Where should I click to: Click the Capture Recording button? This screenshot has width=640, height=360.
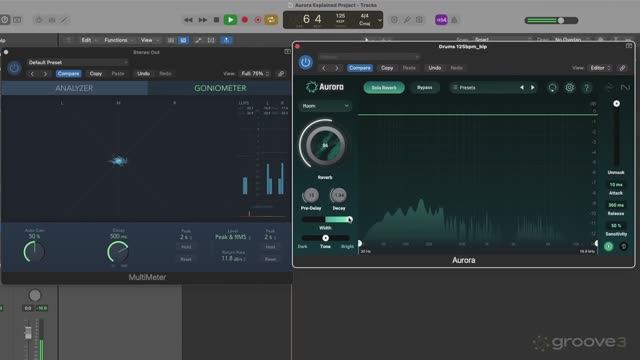point(258,20)
